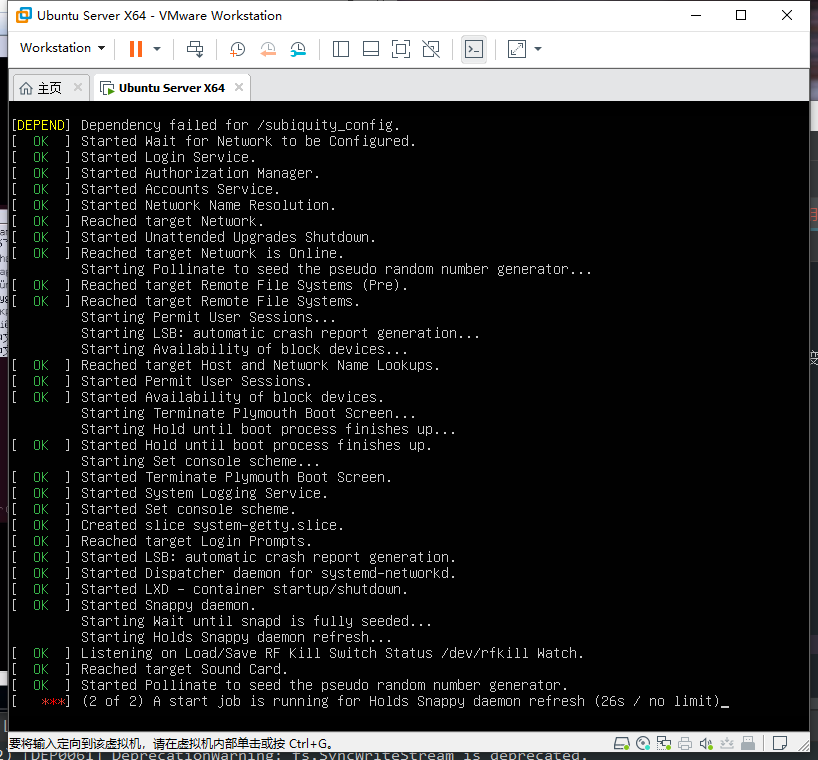
Task: Click "Started Authorization Manager." line
Action: tap(200, 173)
